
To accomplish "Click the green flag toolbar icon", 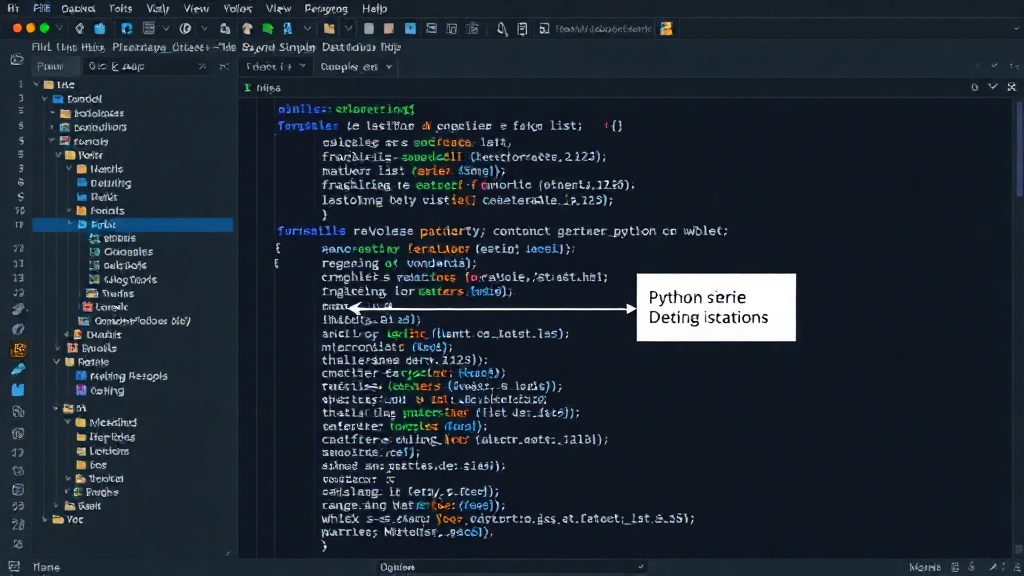I will tap(268, 29).
